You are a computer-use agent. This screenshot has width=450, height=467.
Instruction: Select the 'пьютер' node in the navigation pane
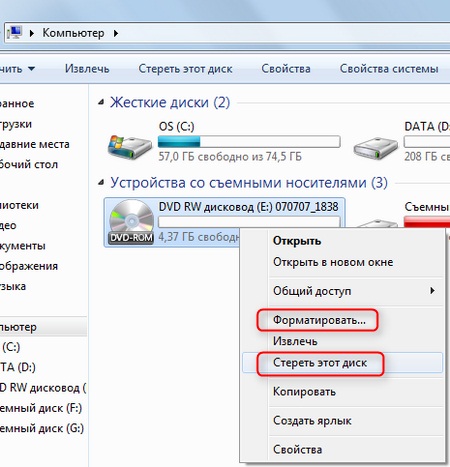tap(43, 327)
